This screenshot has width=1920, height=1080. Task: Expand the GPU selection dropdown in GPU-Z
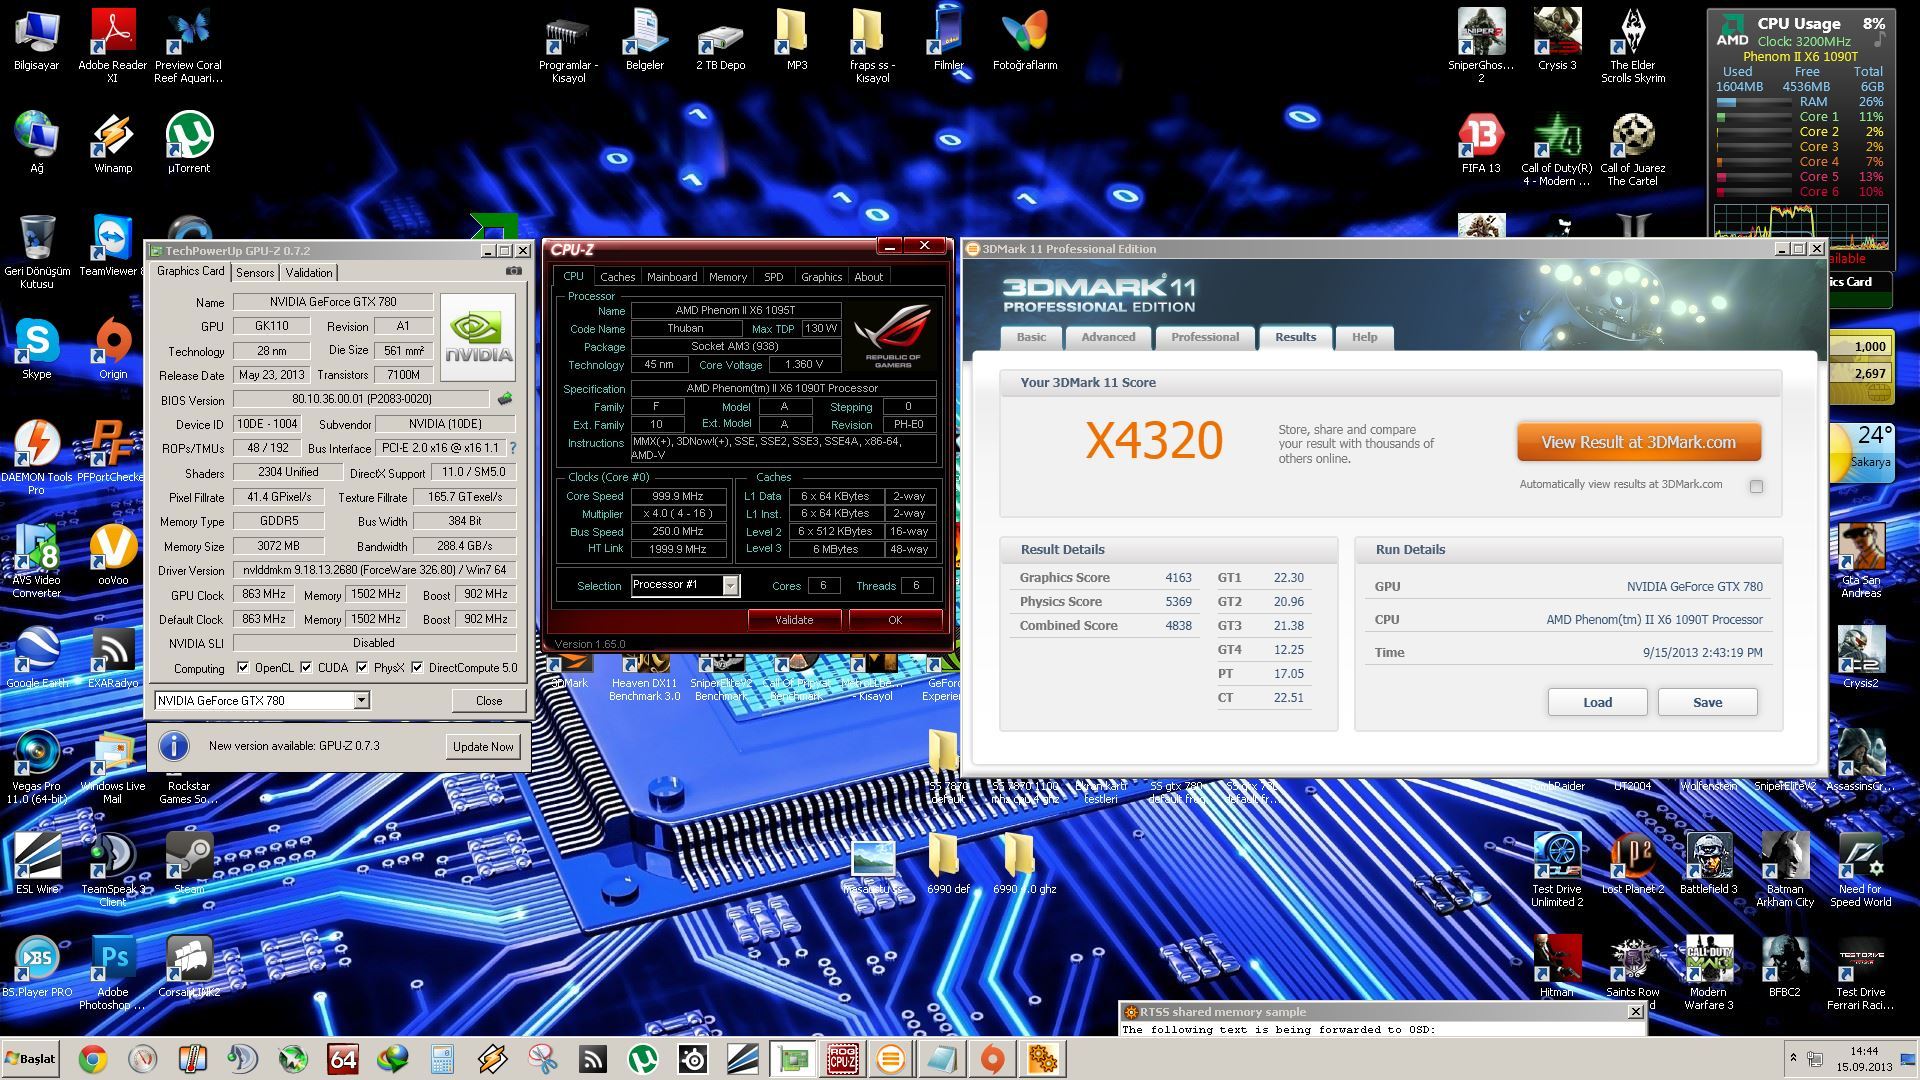pyautogui.click(x=361, y=701)
